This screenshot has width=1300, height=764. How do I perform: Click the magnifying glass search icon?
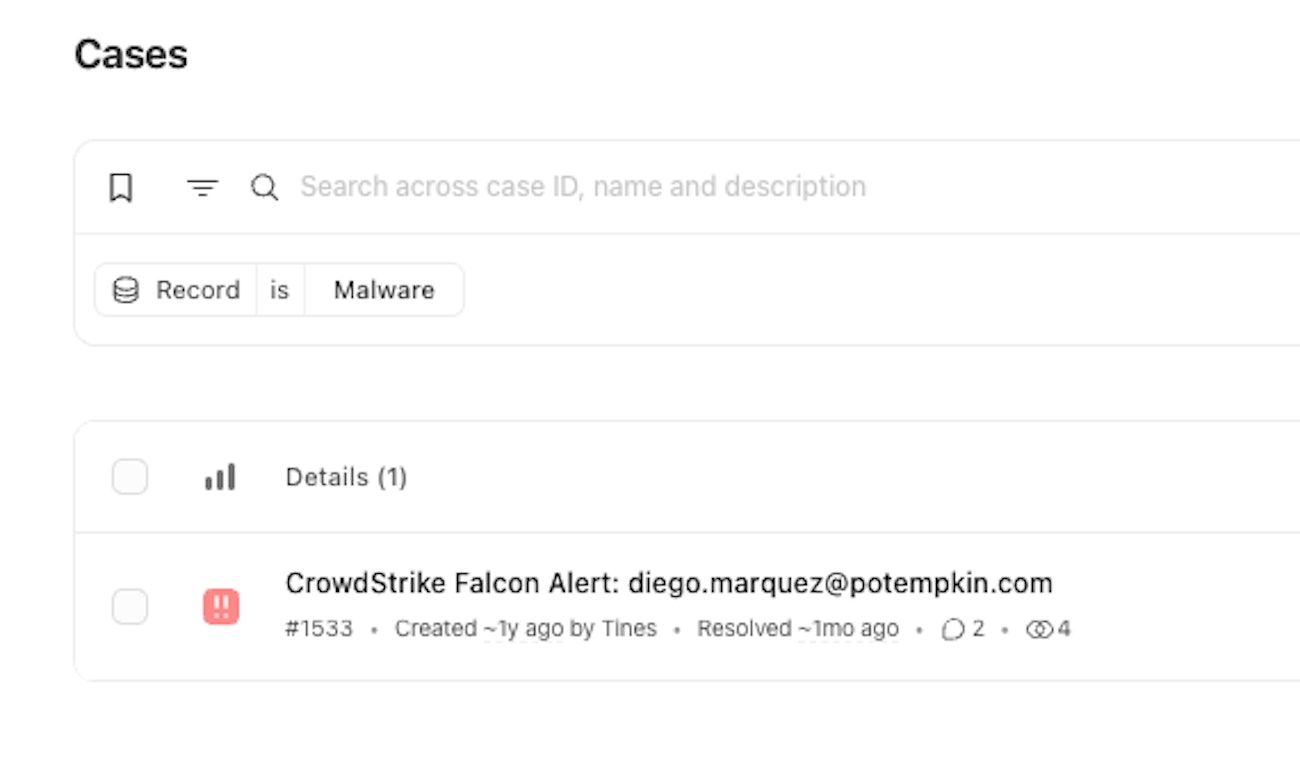point(264,187)
